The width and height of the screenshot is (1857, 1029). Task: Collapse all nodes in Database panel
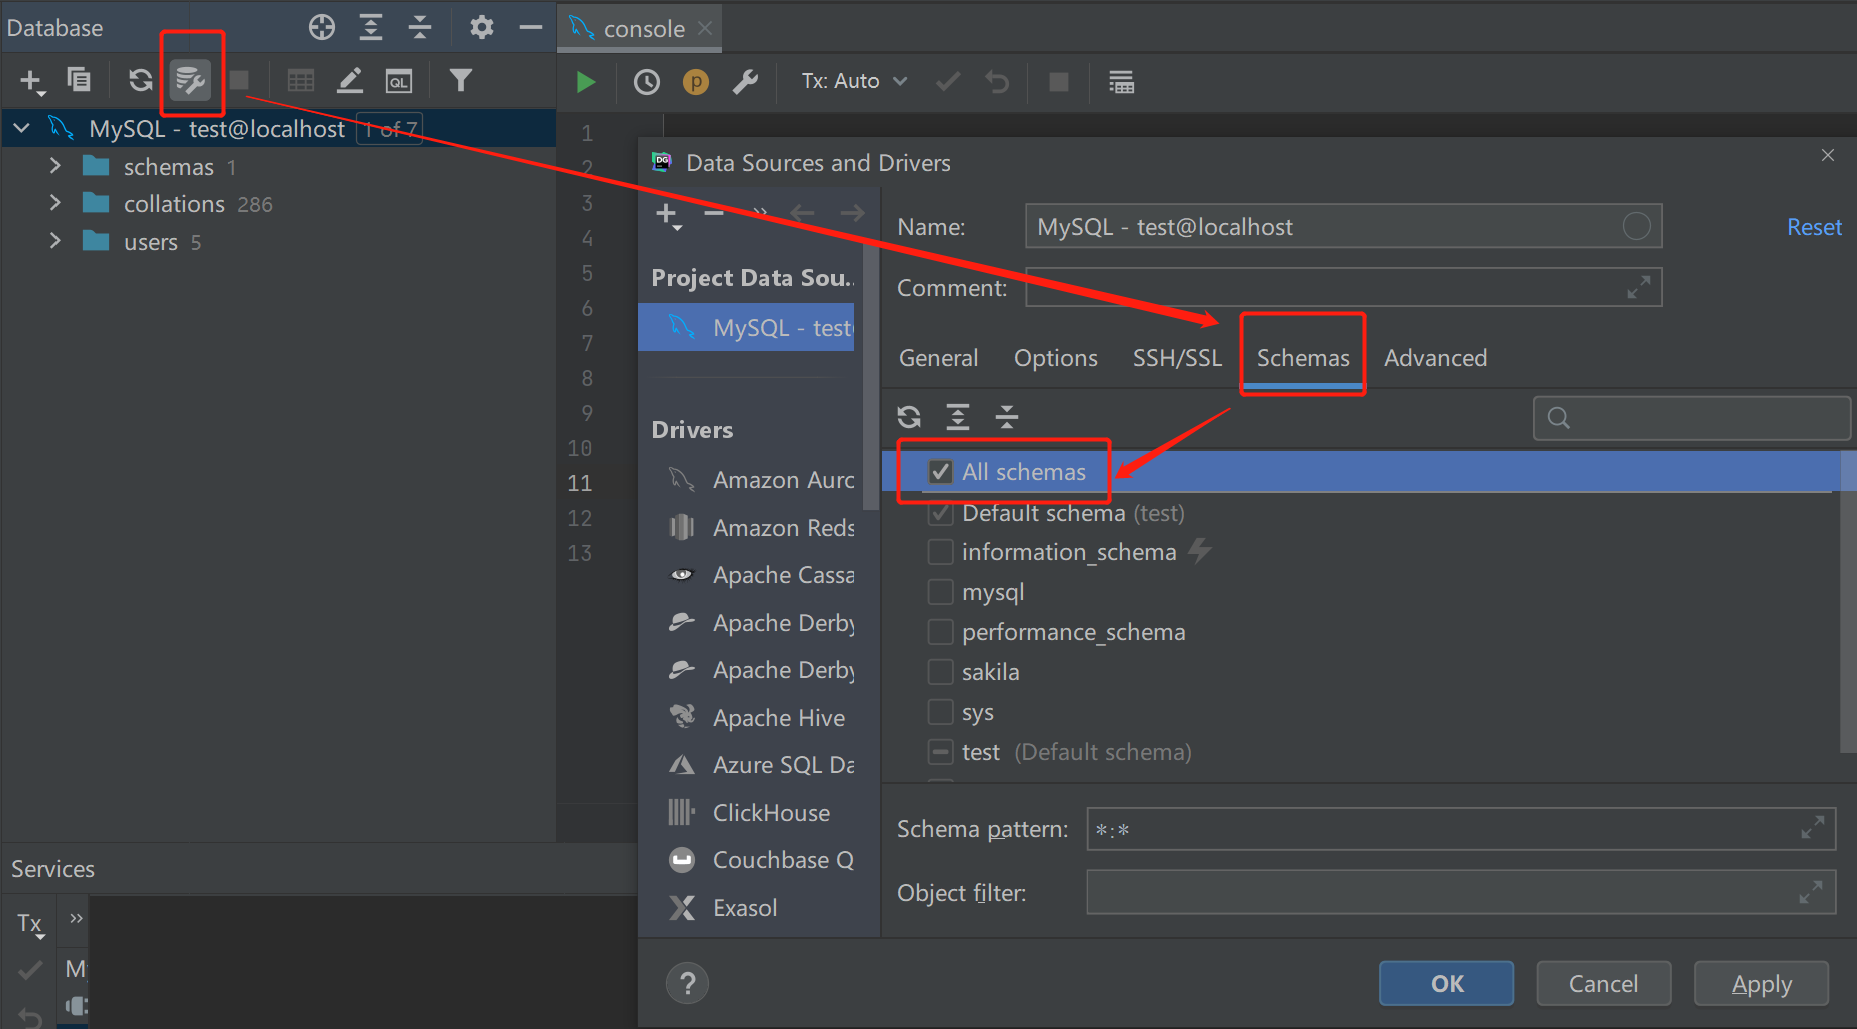(x=420, y=27)
